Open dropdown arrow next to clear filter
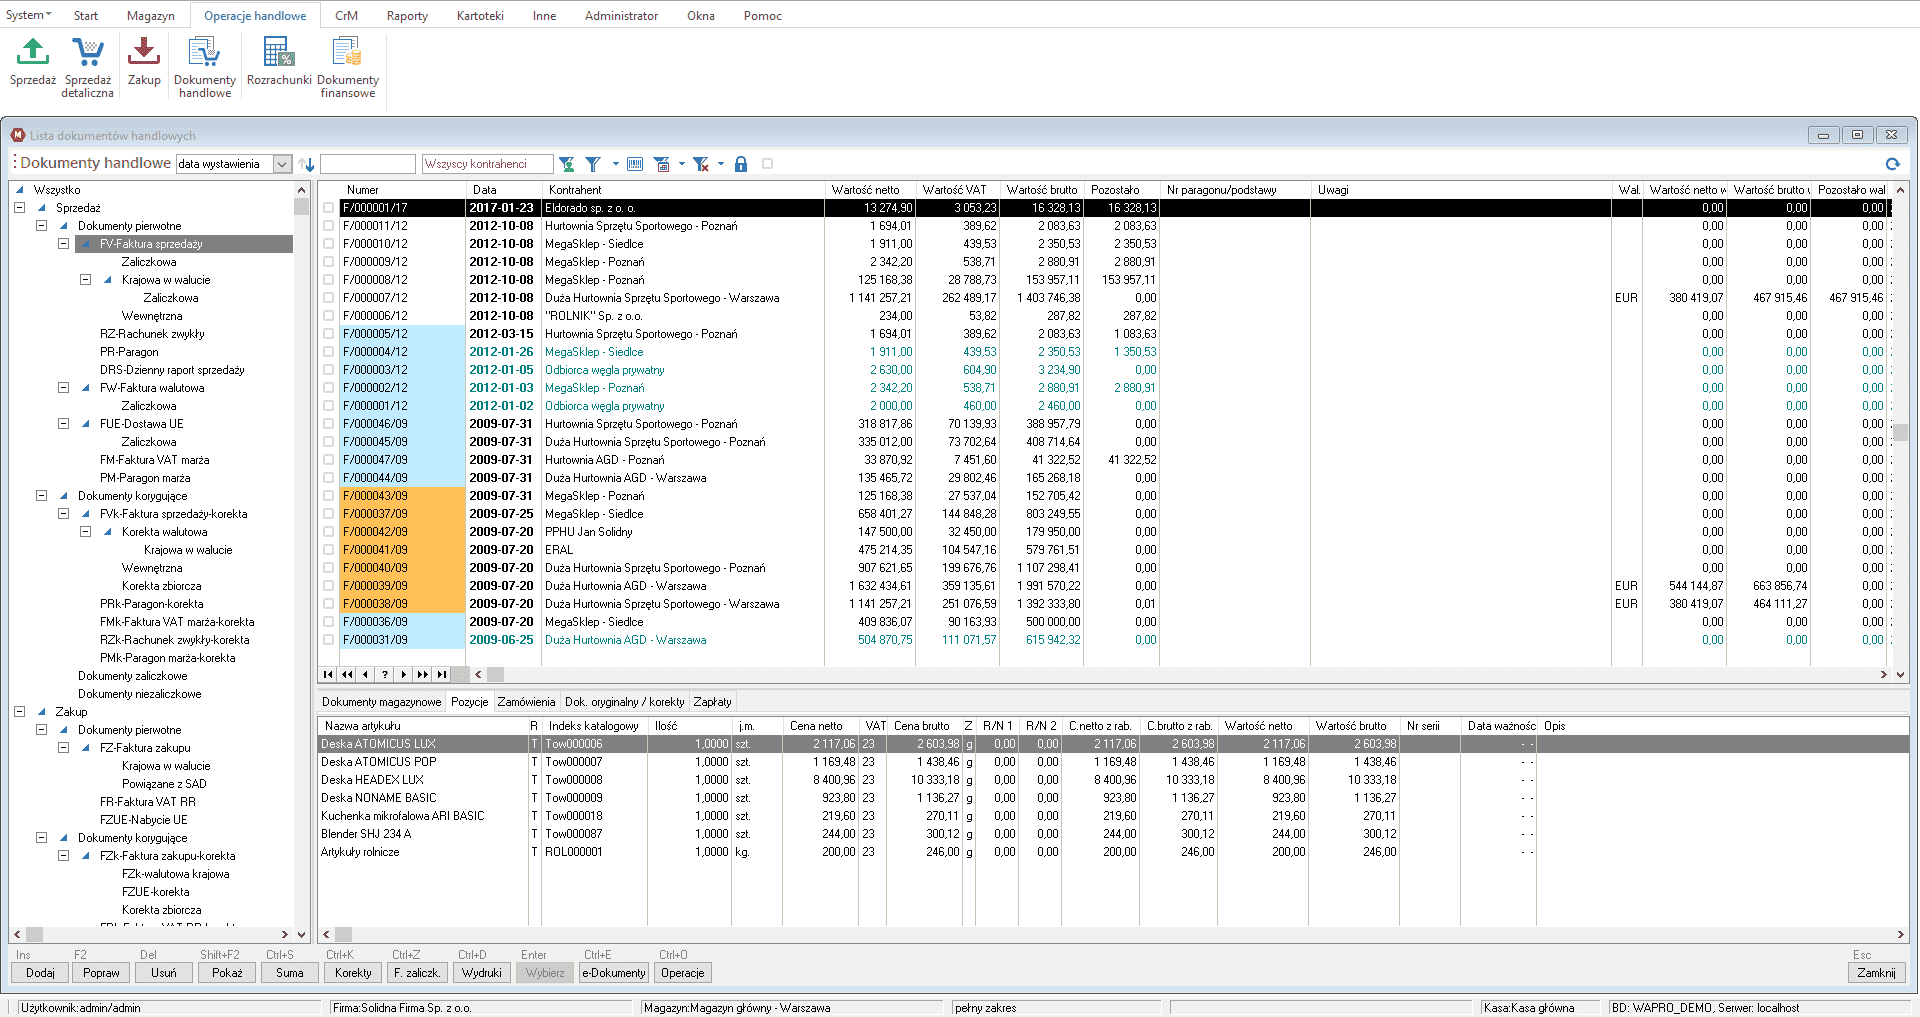Screen dimensions: 1920x1017 [x=721, y=164]
